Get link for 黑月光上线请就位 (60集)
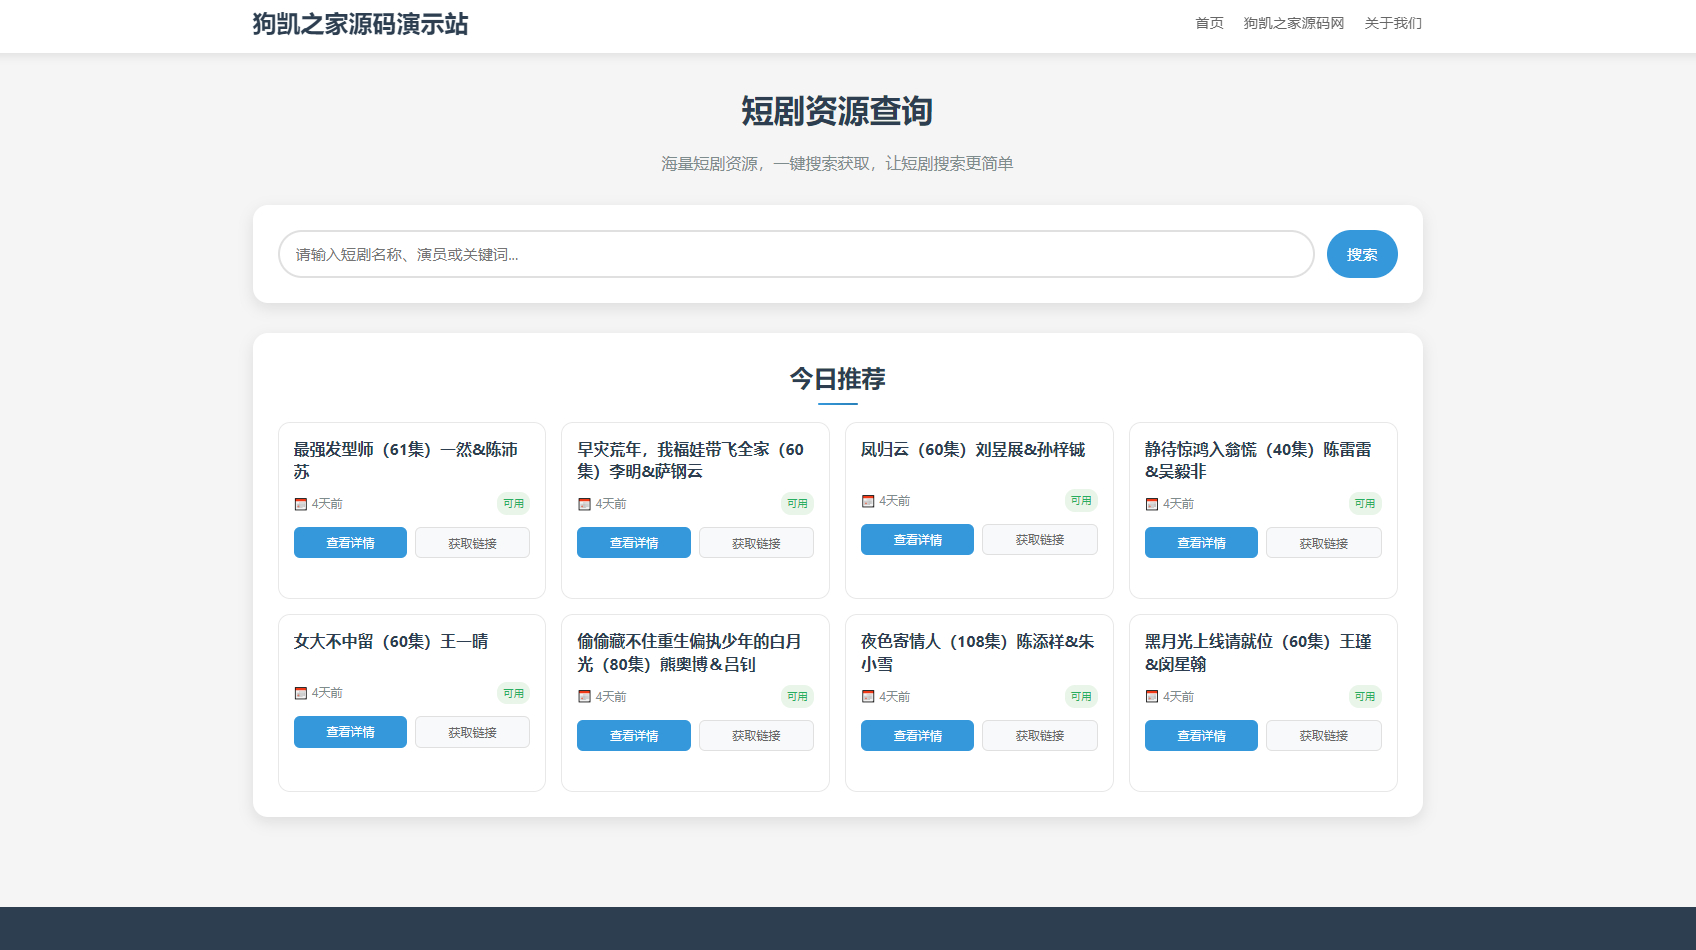This screenshot has width=1696, height=950. coord(1323,736)
